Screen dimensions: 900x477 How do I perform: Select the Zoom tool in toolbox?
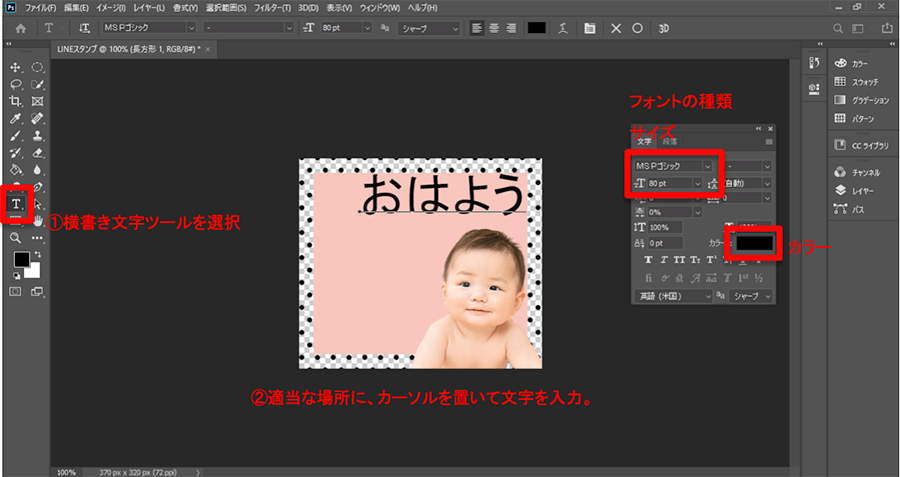coord(16,238)
